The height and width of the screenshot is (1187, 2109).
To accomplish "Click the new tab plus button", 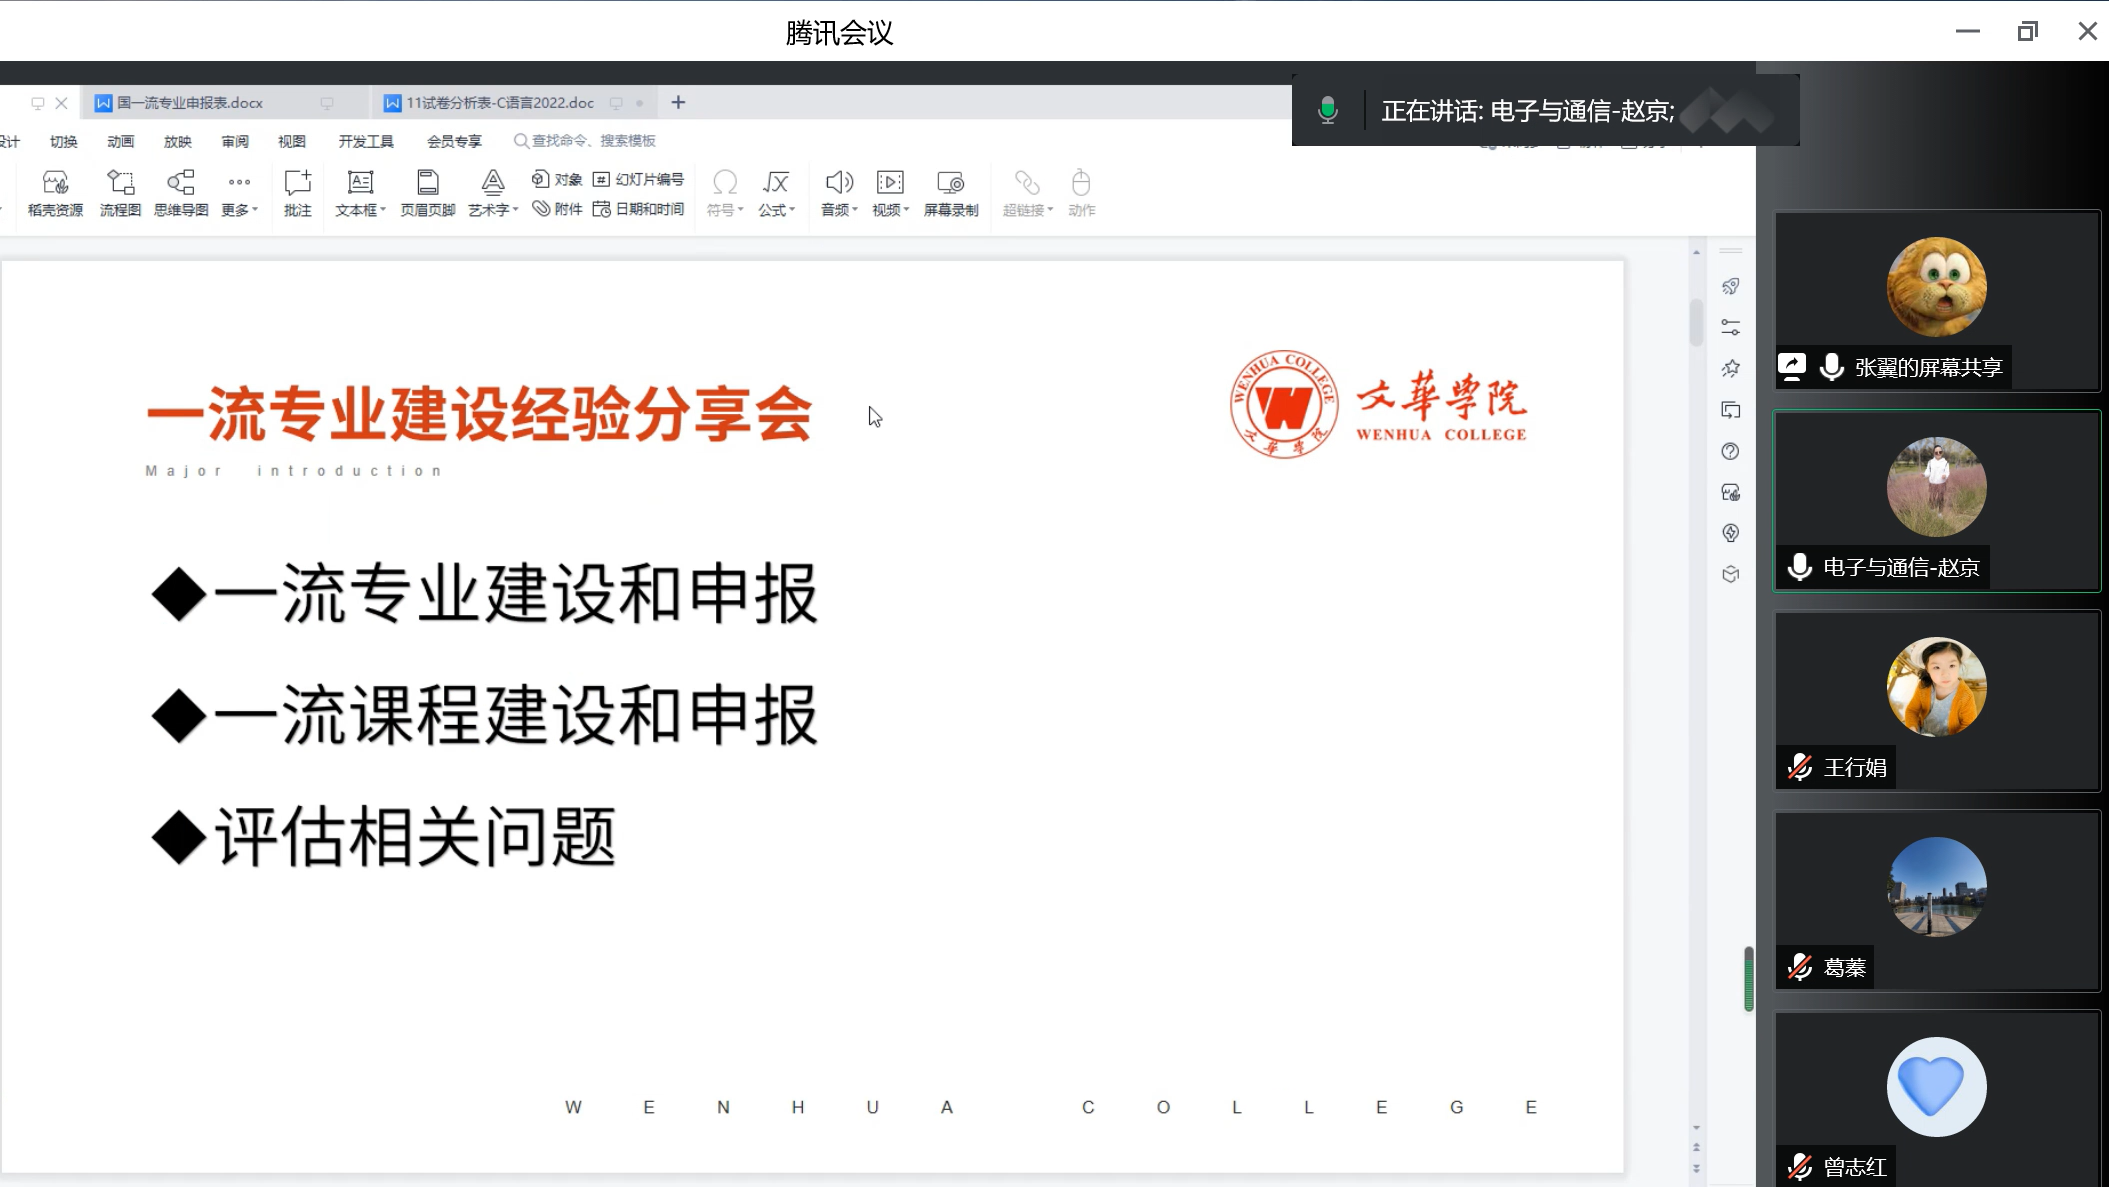I will coord(678,103).
